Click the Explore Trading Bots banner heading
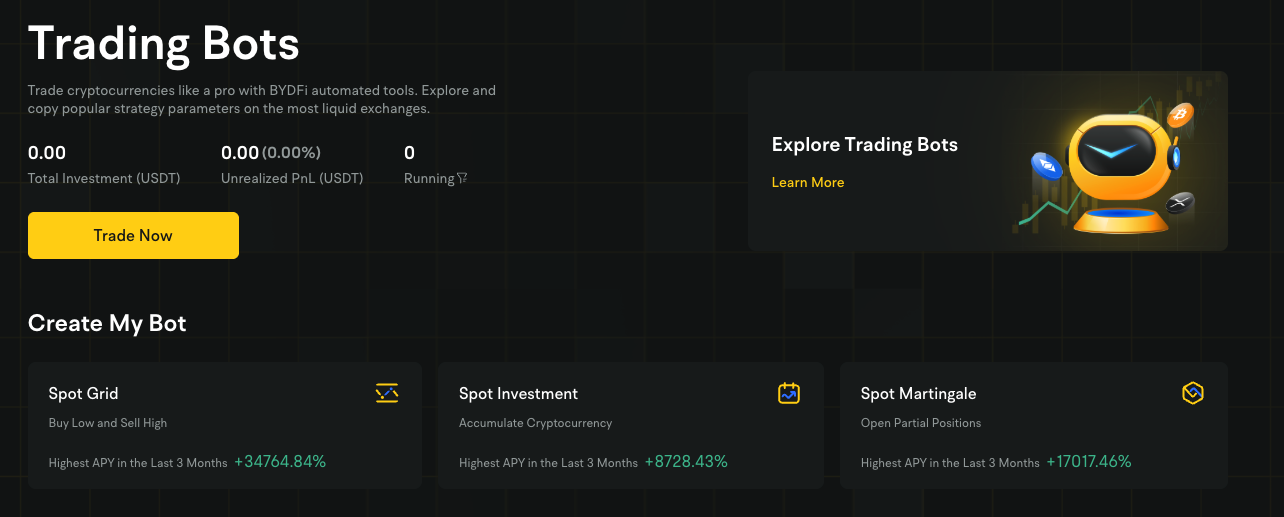This screenshot has width=1284, height=517. (x=865, y=144)
